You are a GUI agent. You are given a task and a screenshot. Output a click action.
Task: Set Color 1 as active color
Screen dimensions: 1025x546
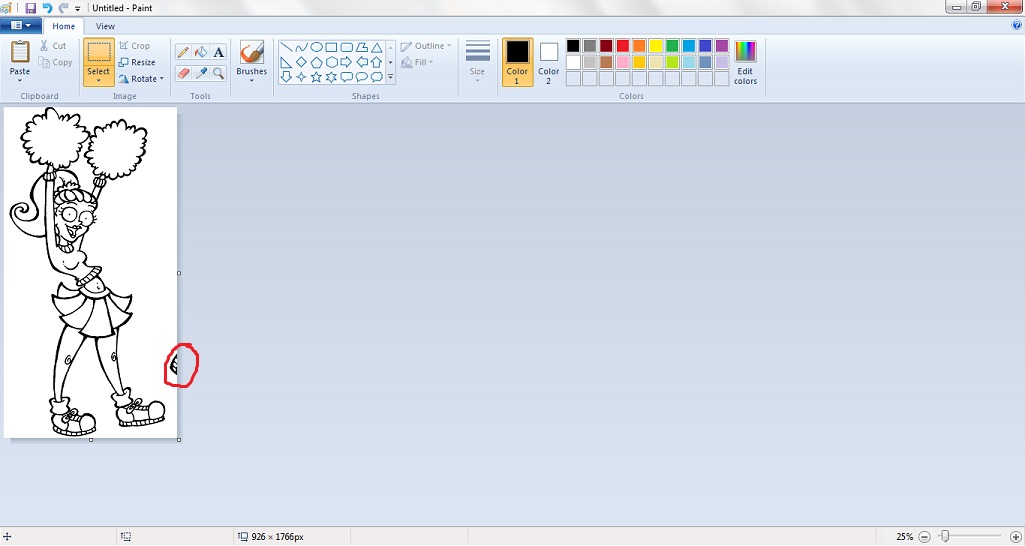point(517,62)
